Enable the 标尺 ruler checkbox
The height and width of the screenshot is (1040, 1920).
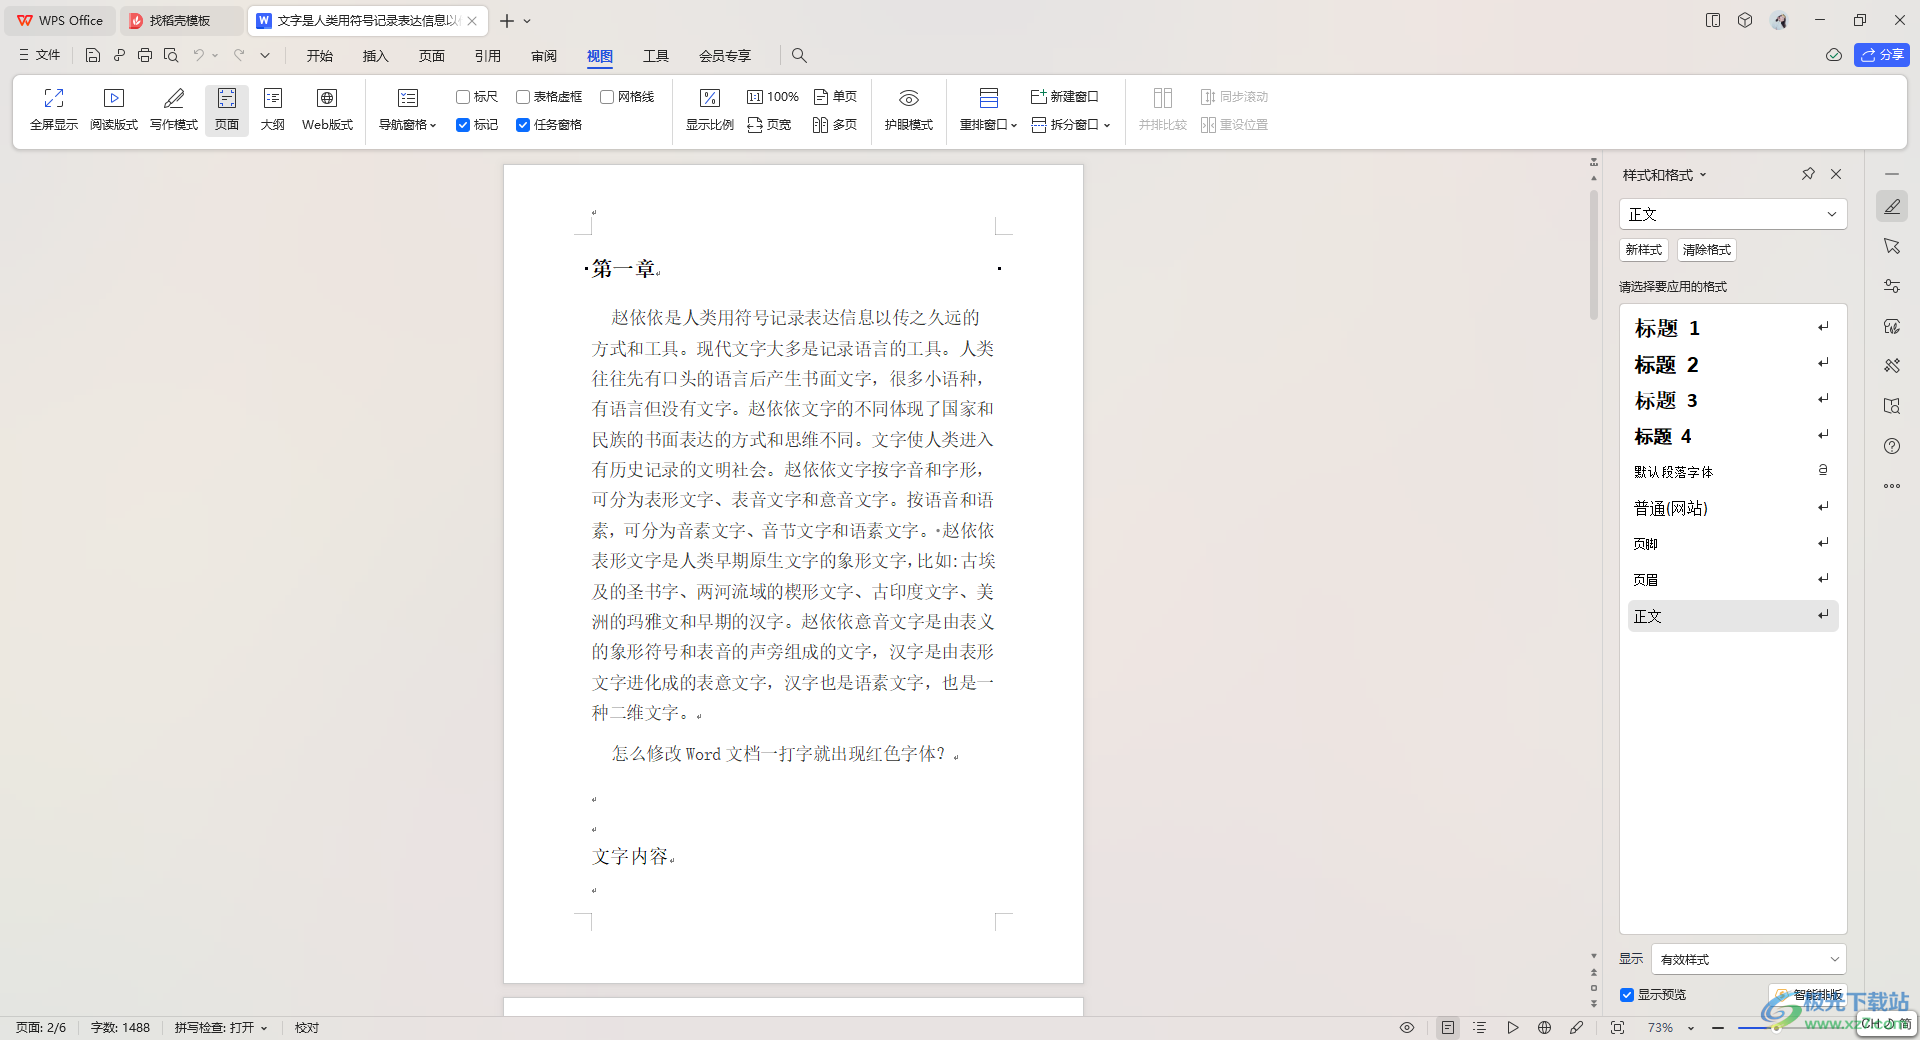click(463, 97)
